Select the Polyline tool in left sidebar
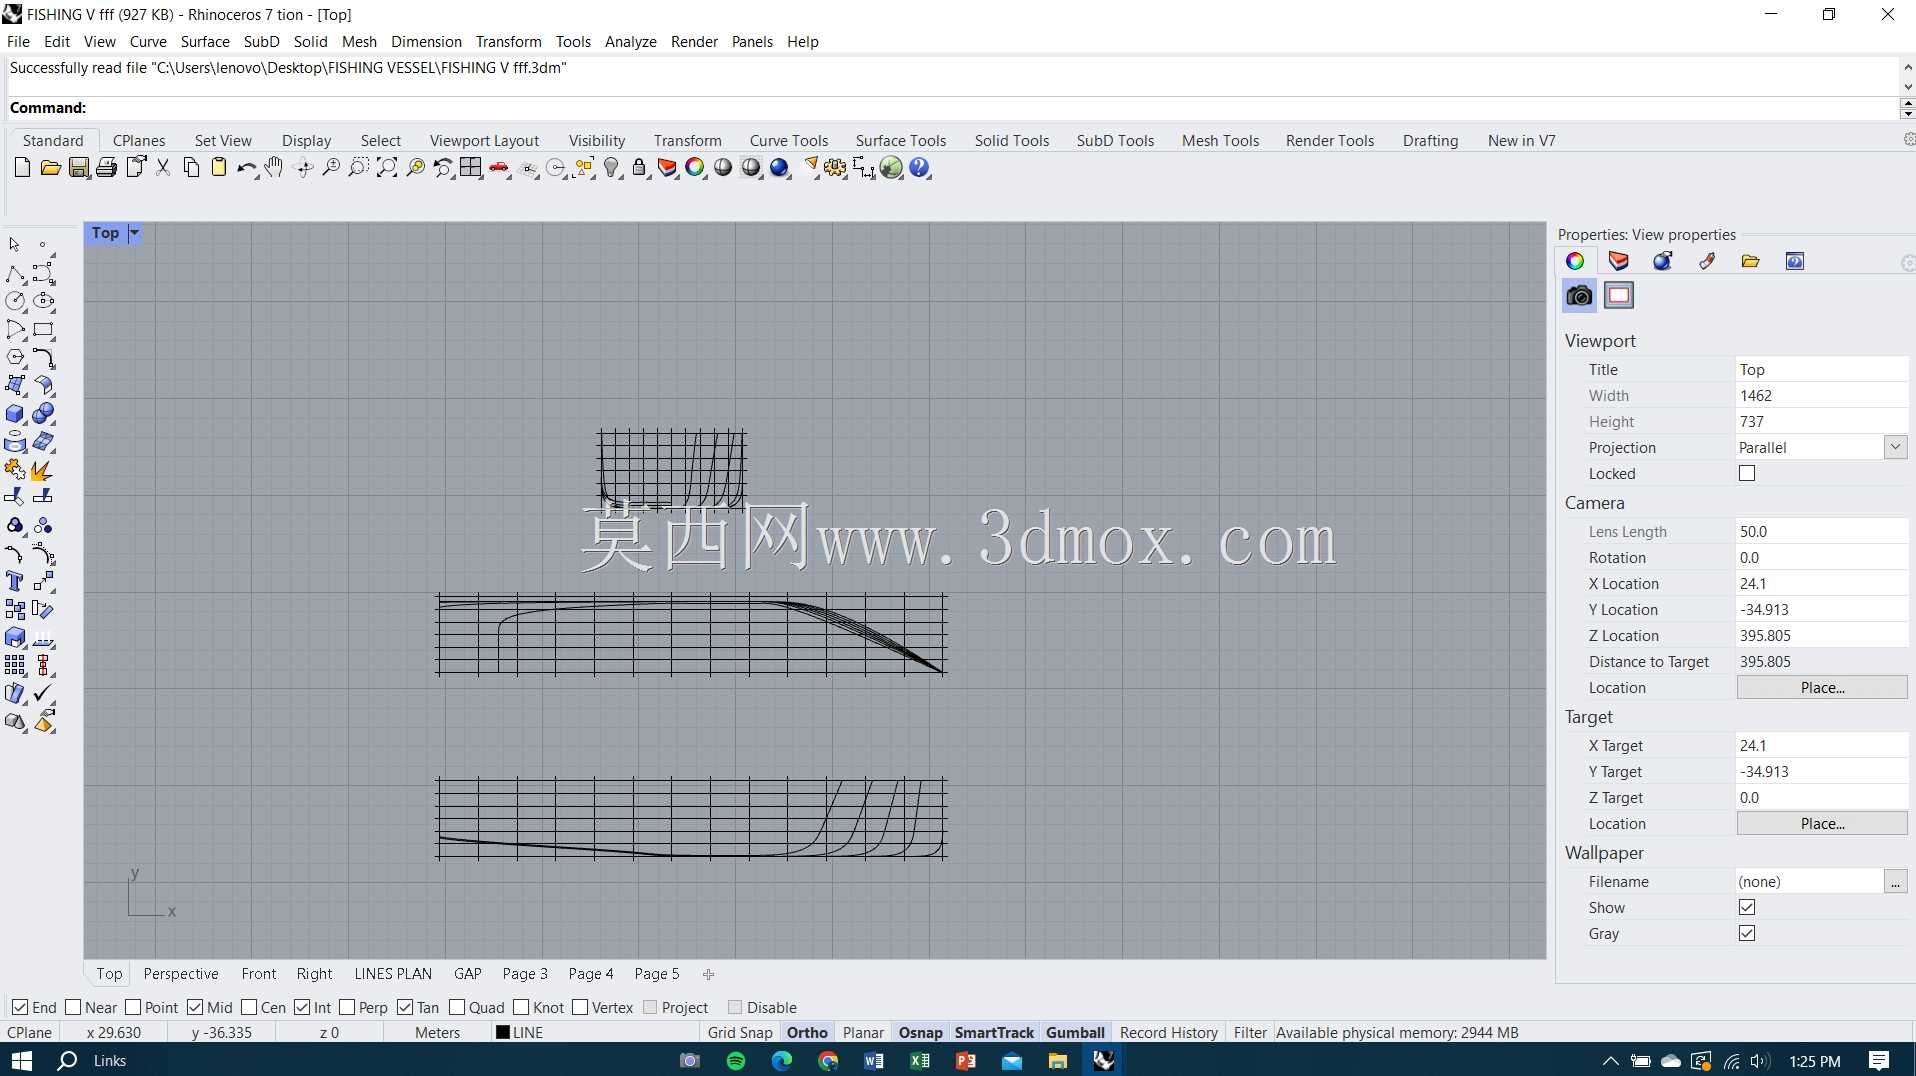This screenshot has height=1076, width=1916. click(15, 274)
